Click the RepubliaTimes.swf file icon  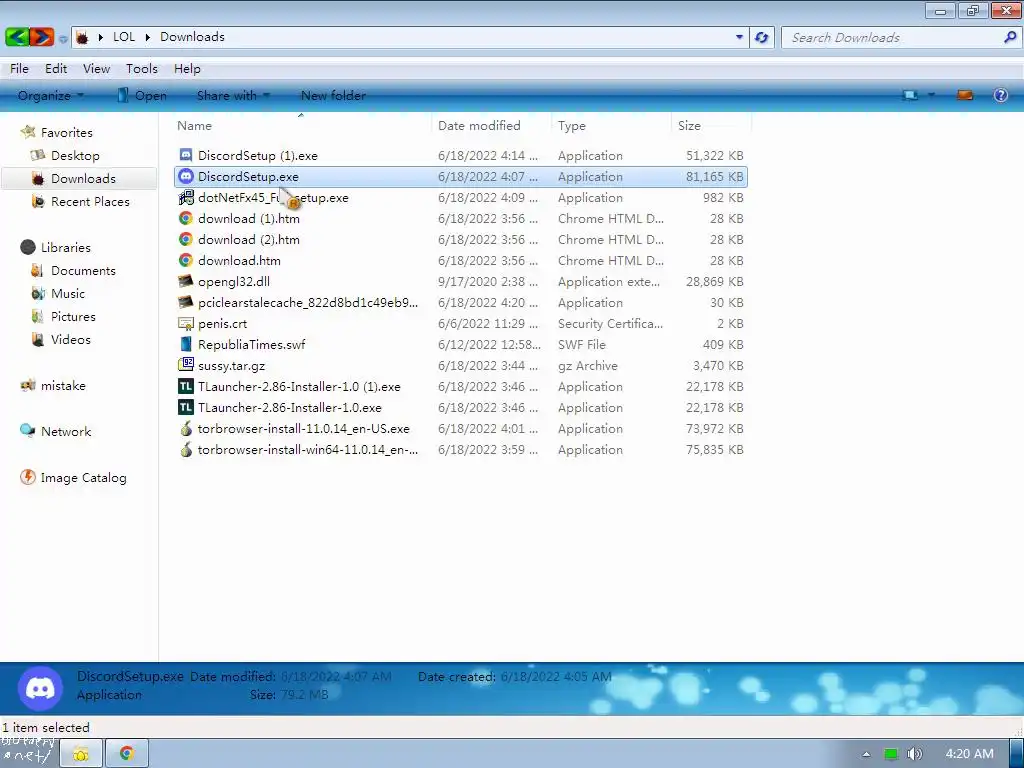click(x=185, y=344)
